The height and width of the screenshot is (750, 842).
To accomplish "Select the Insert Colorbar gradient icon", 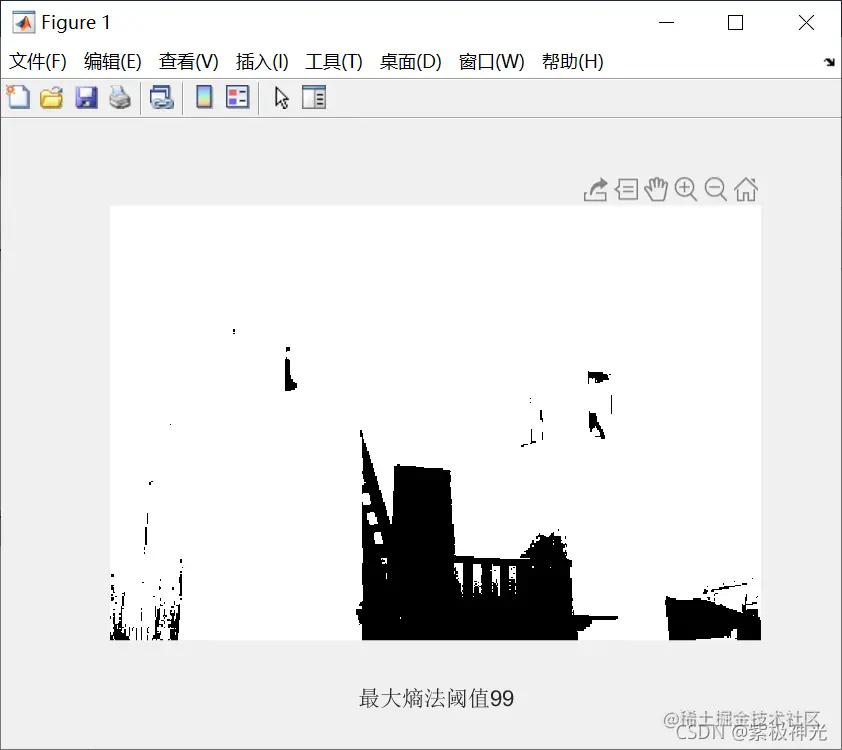I will pos(204,97).
